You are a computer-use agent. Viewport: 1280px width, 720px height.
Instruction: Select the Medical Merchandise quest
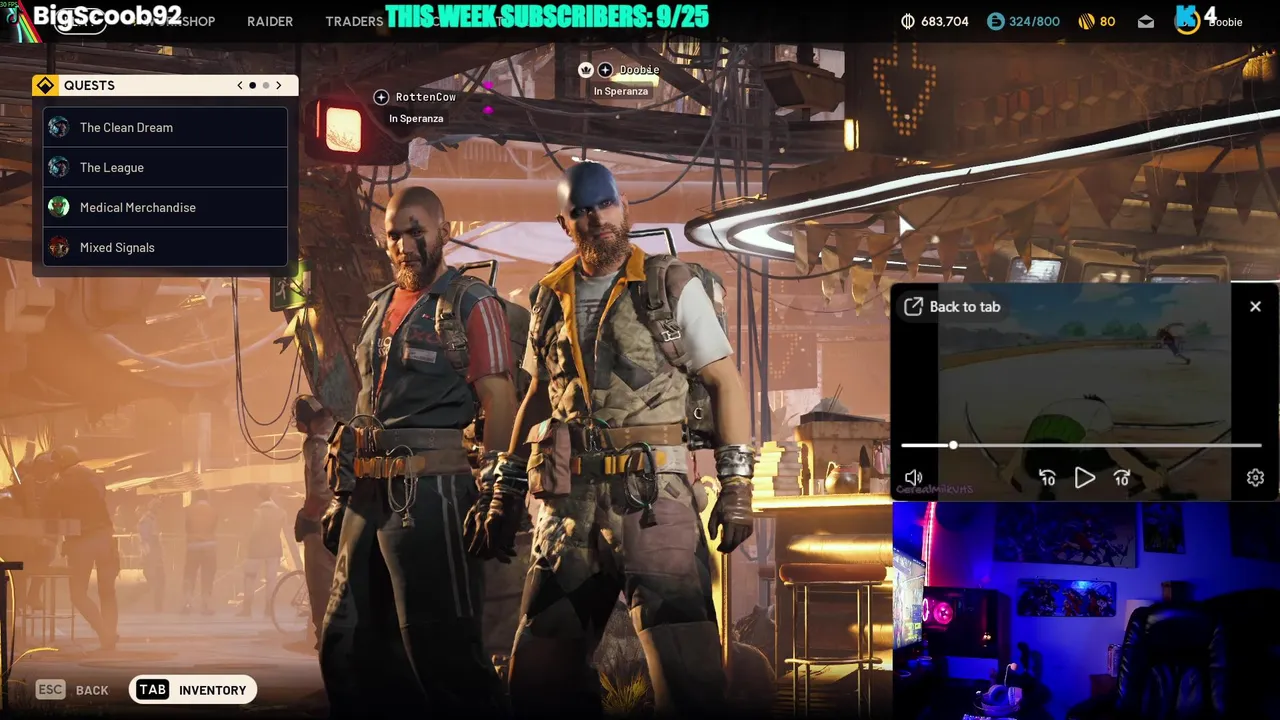[166, 207]
